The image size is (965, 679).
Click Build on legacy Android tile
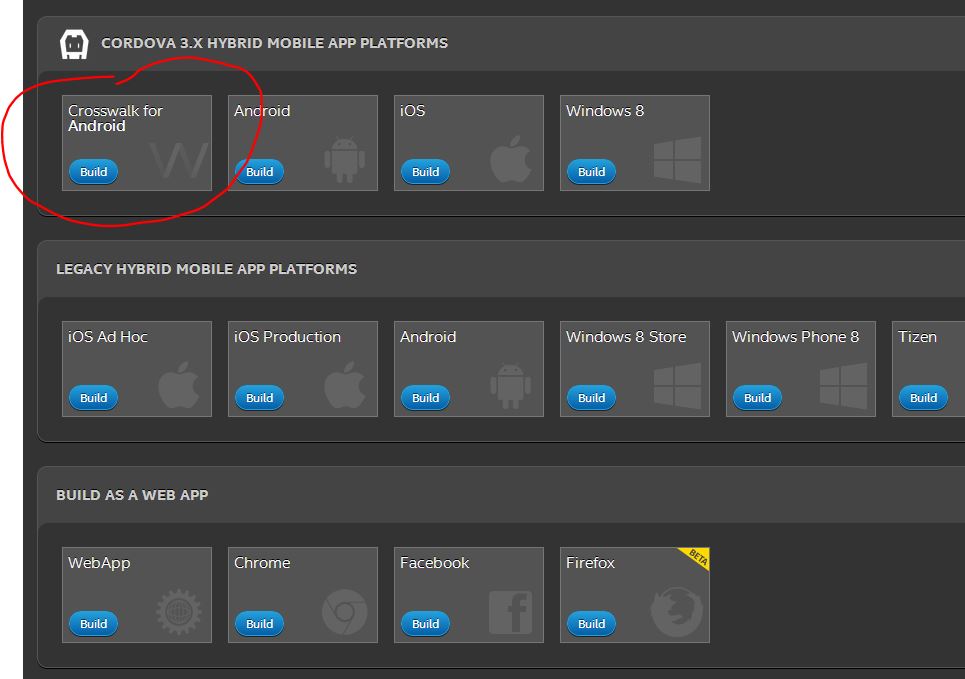(x=425, y=398)
